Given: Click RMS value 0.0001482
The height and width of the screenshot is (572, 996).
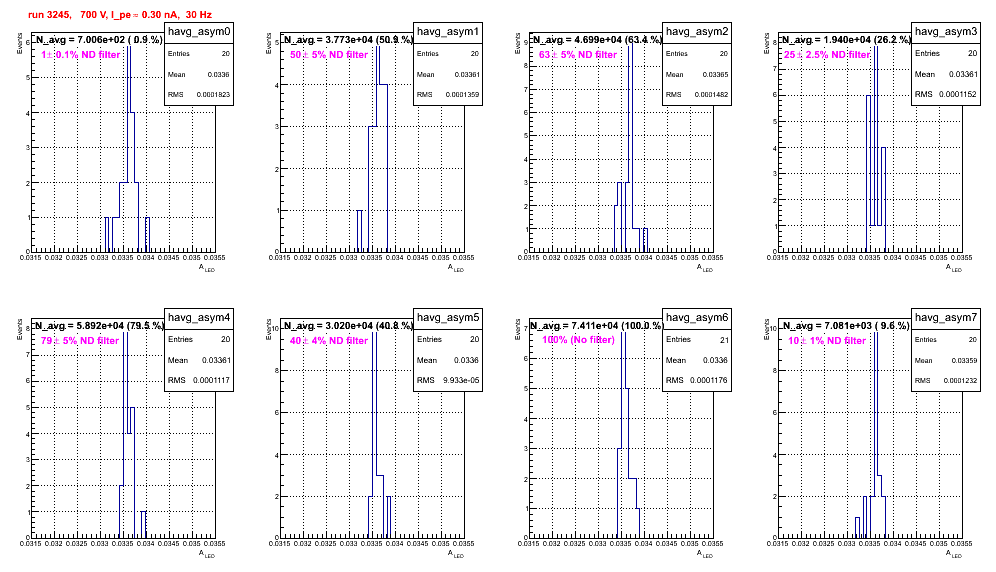Looking at the screenshot, I should pos(713,94).
